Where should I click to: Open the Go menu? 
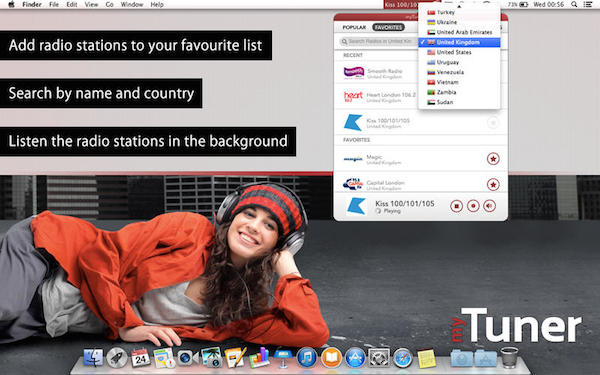[109, 5]
